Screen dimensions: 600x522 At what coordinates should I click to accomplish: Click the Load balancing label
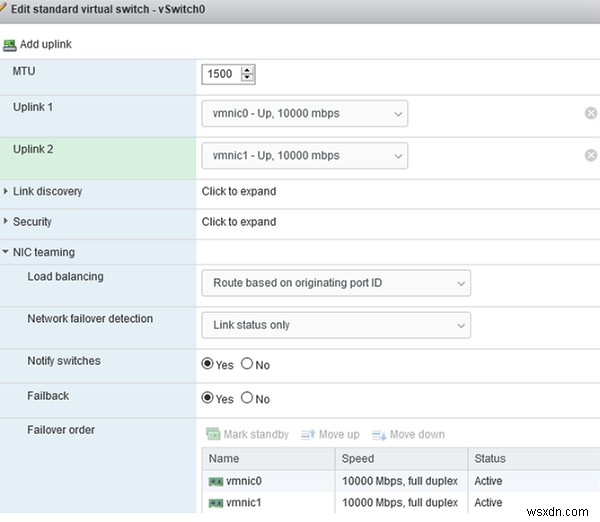[65, 276]
